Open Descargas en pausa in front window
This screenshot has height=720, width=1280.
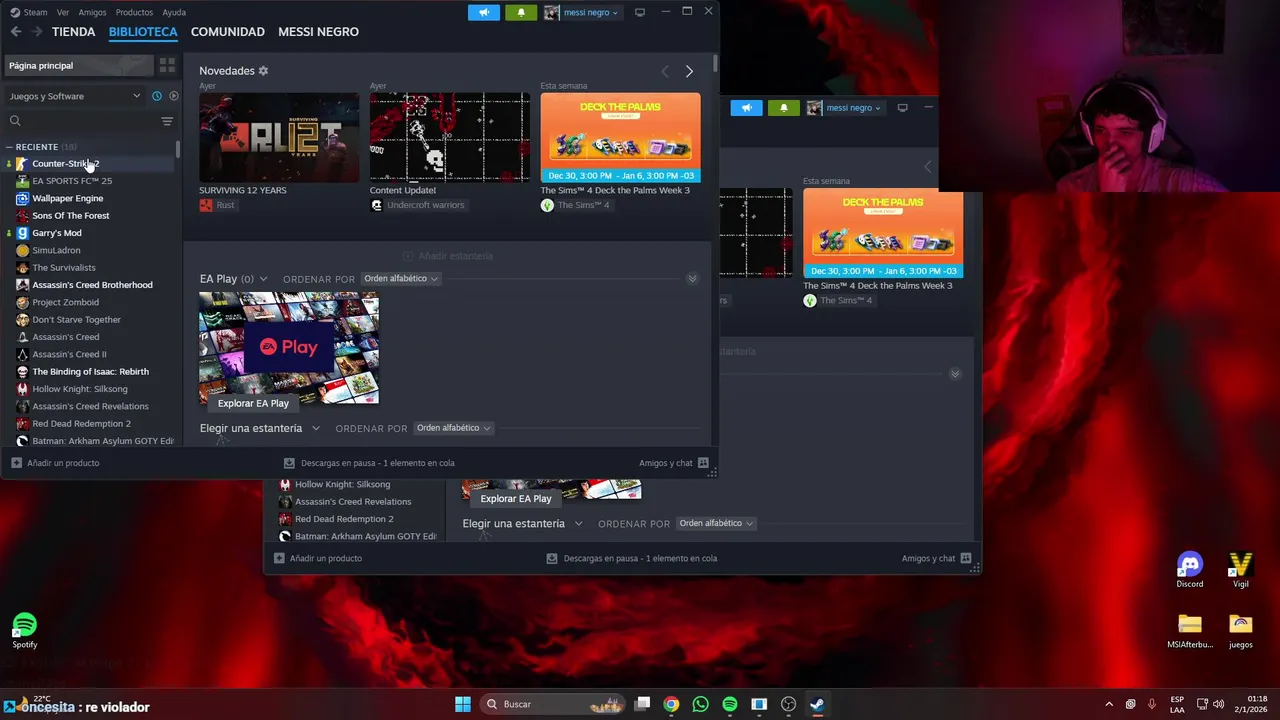[x=369, y=463]
